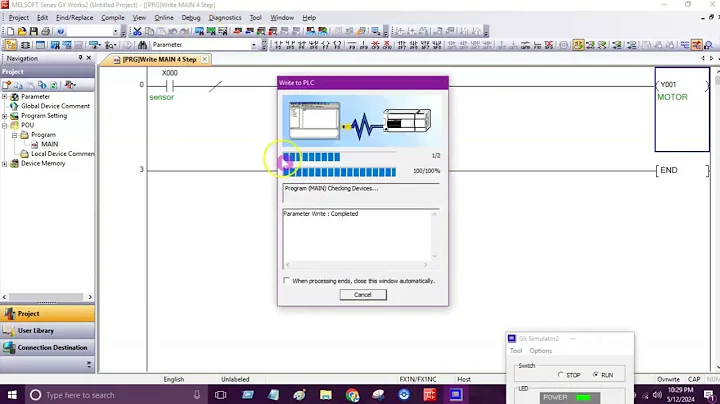This screenshot has height=404, width=720.
Task: Select MAIN program in the project tree
Action: (x=49, y=144)
